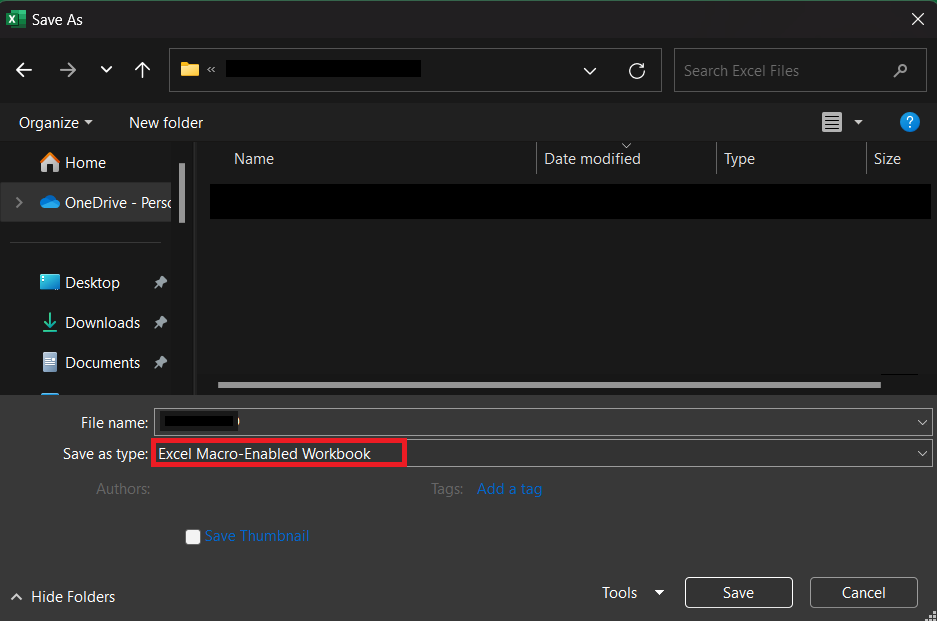Open Help with the blue question mark
Screen dimensions: 937x621
[x=910, y=122]
